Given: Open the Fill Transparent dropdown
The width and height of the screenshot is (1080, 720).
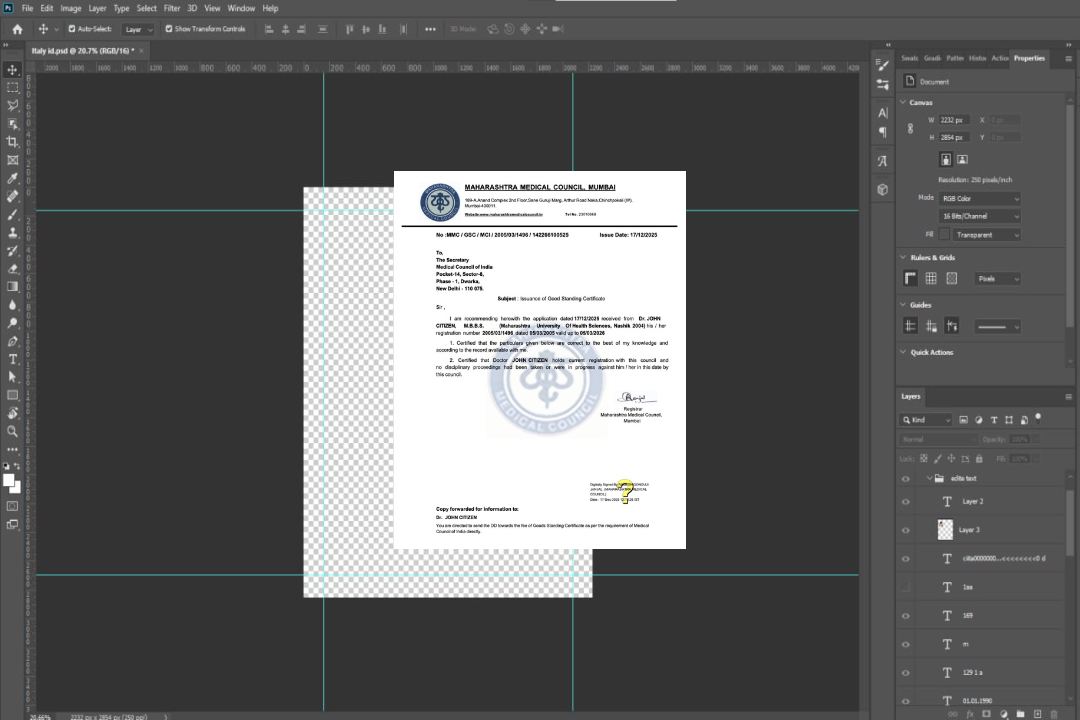Looking at the screenshot, I should pyautogui.click(x=986, y=235).
